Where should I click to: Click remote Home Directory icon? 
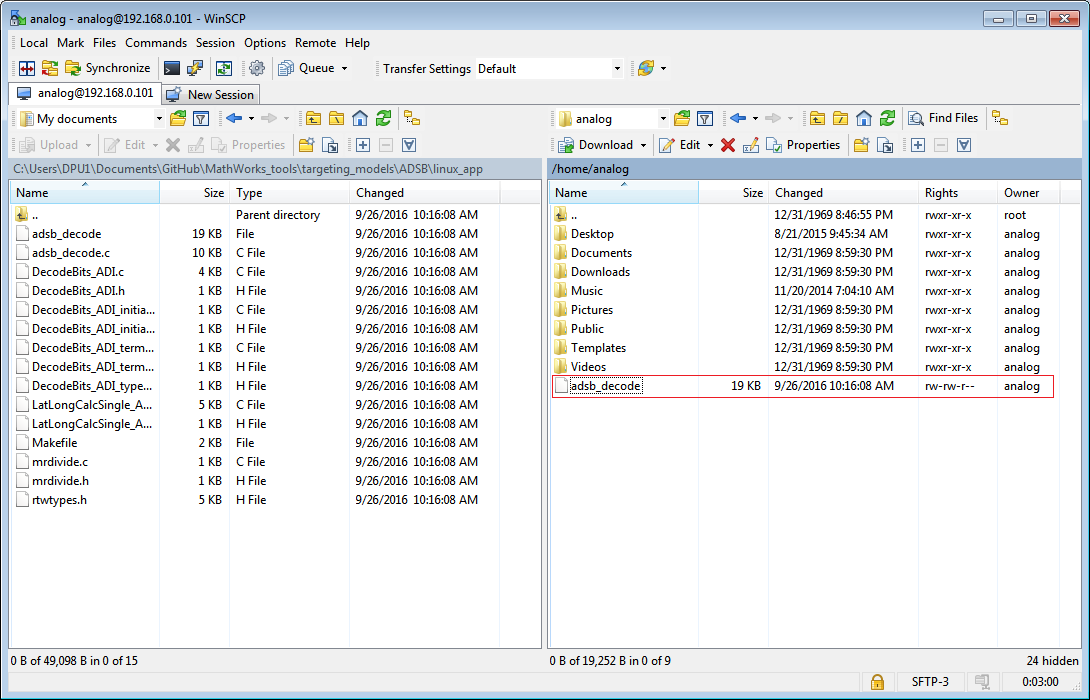(x=864, y=119)
